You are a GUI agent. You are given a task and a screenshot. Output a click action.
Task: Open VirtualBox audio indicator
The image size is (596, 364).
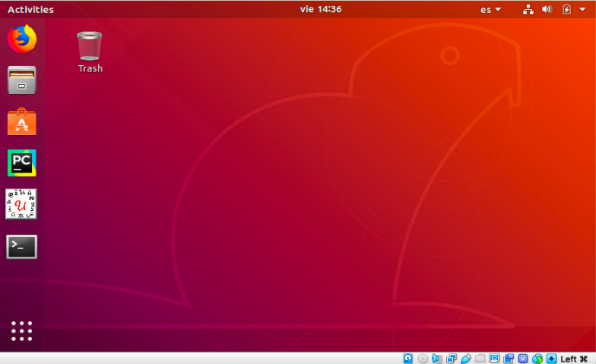(x=437, y=358)
